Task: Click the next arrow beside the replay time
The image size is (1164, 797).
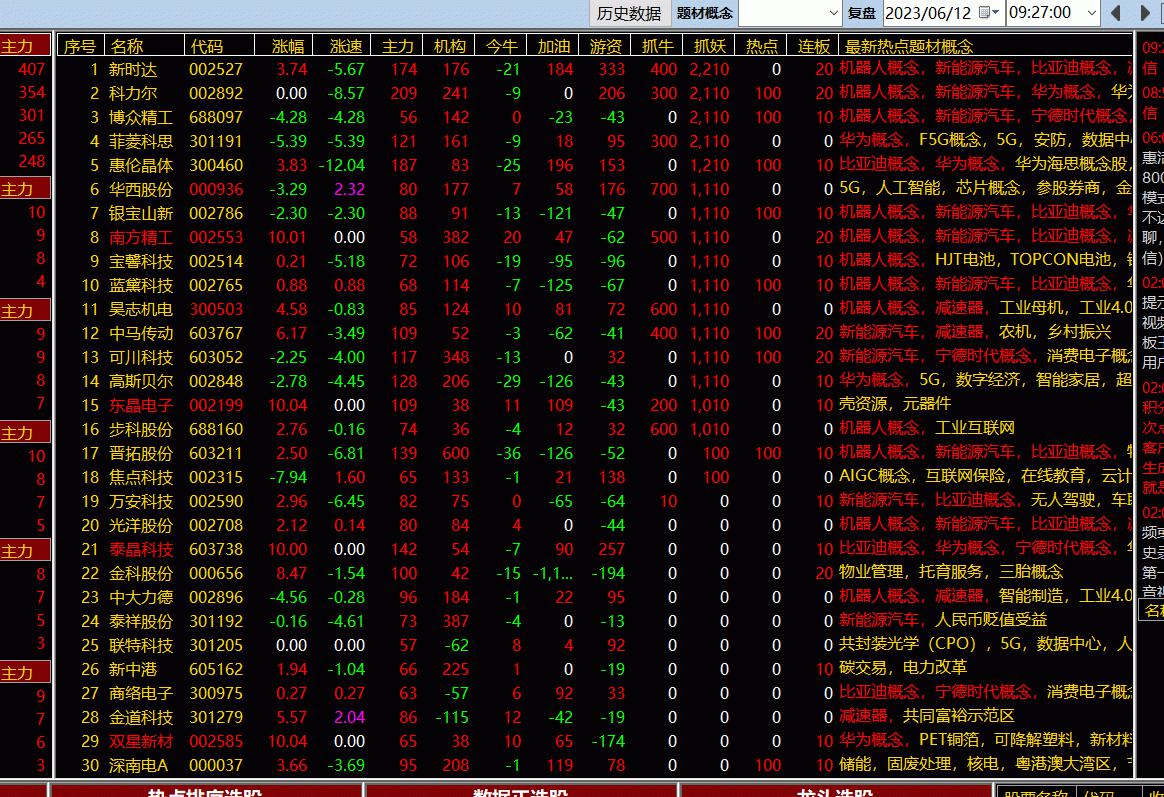Action: click(1145, 13)
